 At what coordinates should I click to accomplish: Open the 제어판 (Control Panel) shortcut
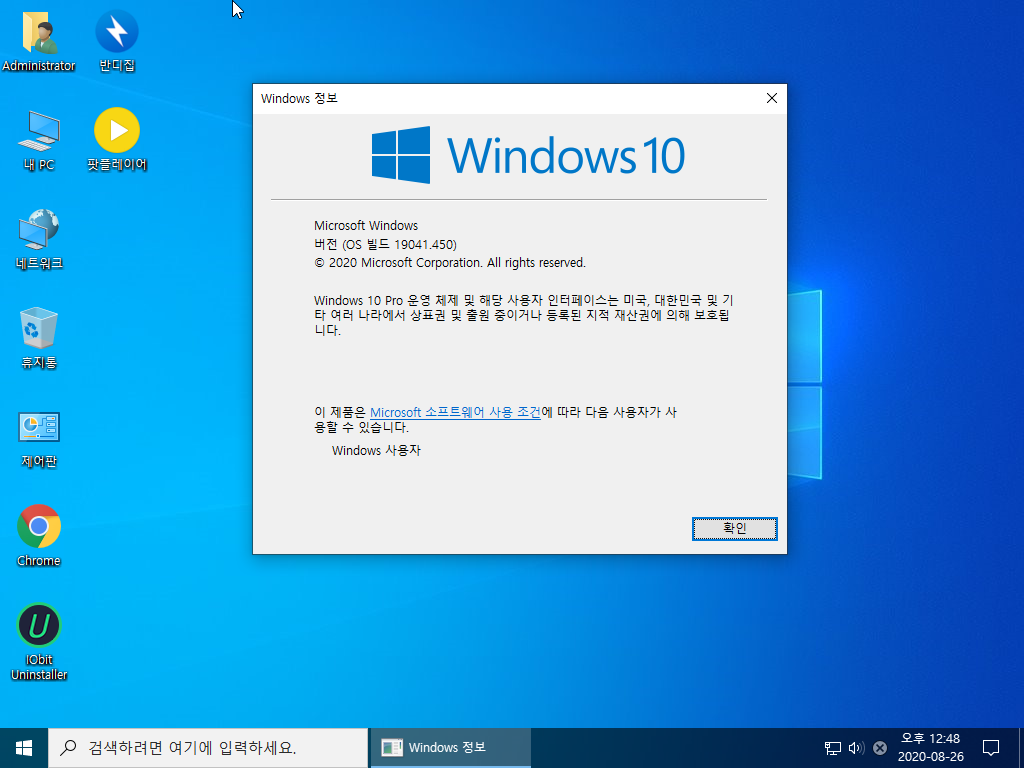(x=38, y=428)
